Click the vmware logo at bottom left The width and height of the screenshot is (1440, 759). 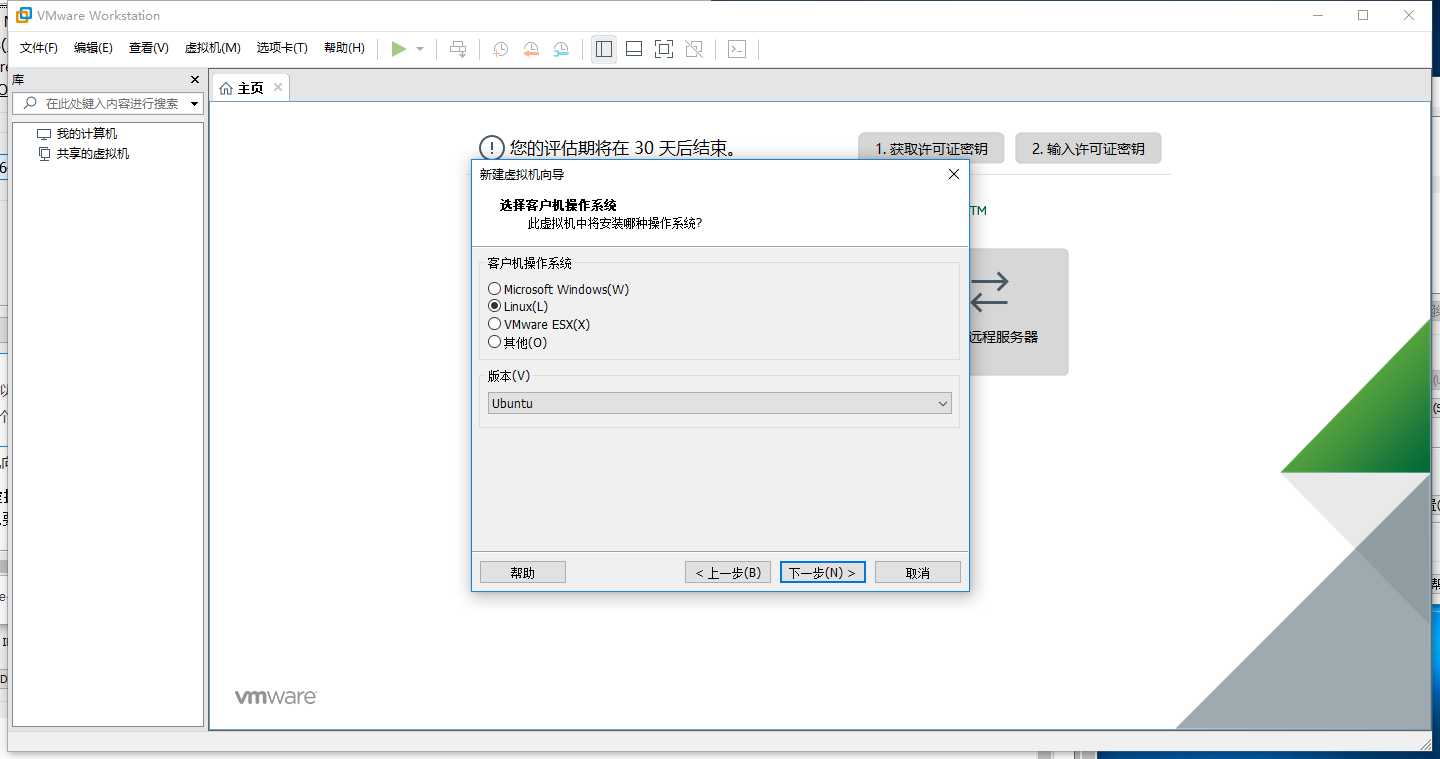[x=276, y=696]
